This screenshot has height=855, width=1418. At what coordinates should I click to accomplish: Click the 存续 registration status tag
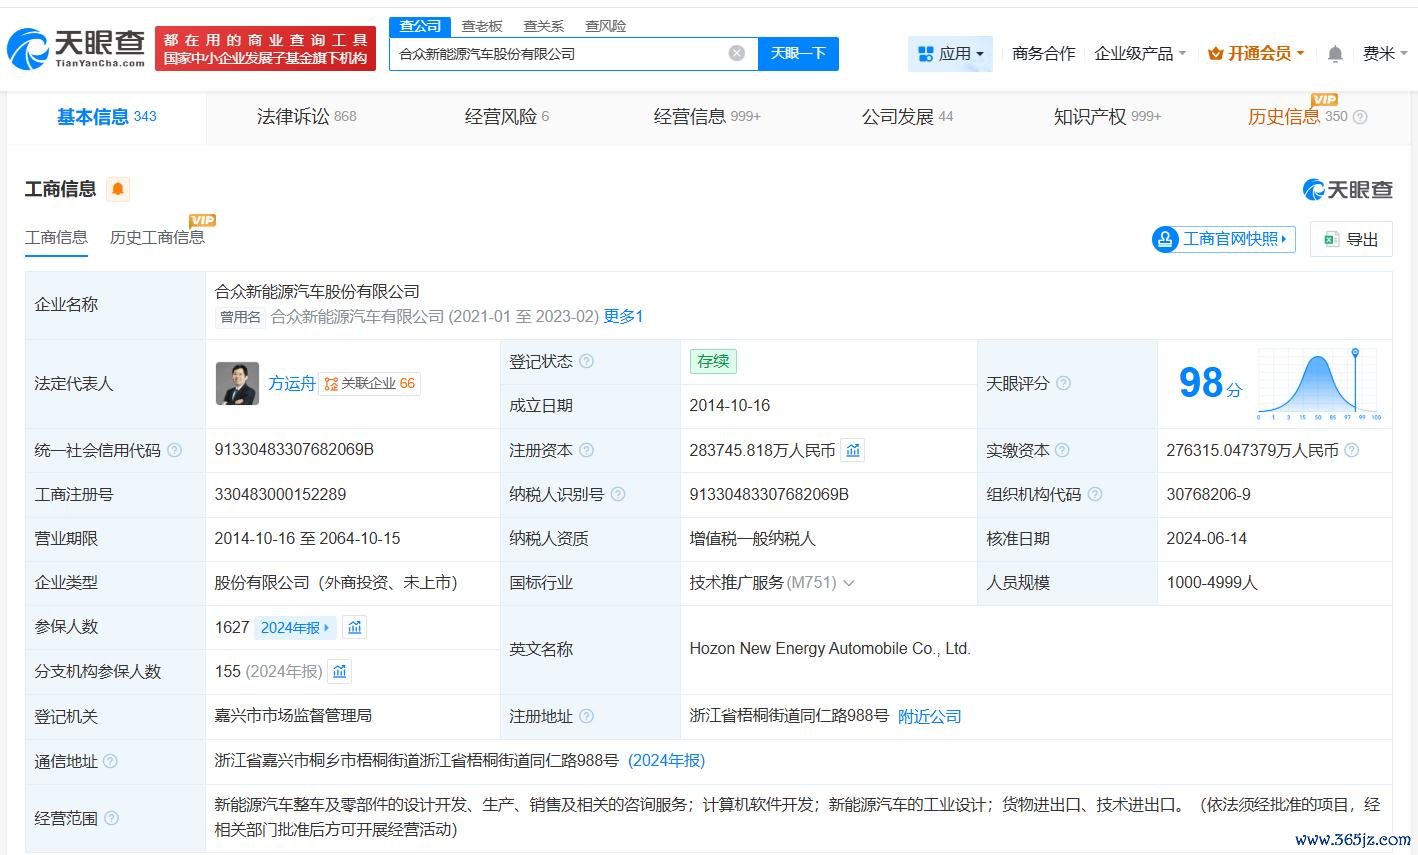(713, 361)
